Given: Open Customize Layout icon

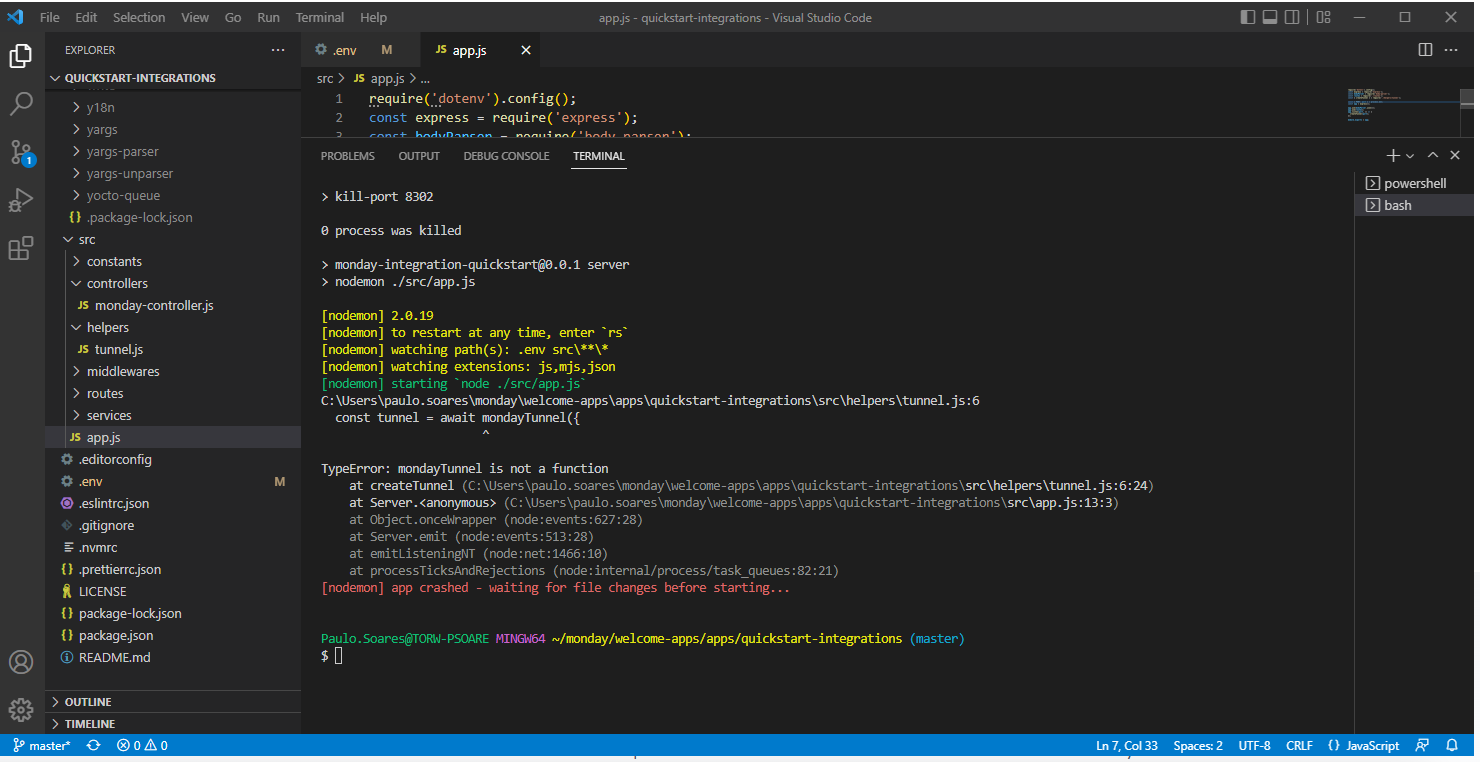Looking at the screenshot, I should click(1323, 17).
